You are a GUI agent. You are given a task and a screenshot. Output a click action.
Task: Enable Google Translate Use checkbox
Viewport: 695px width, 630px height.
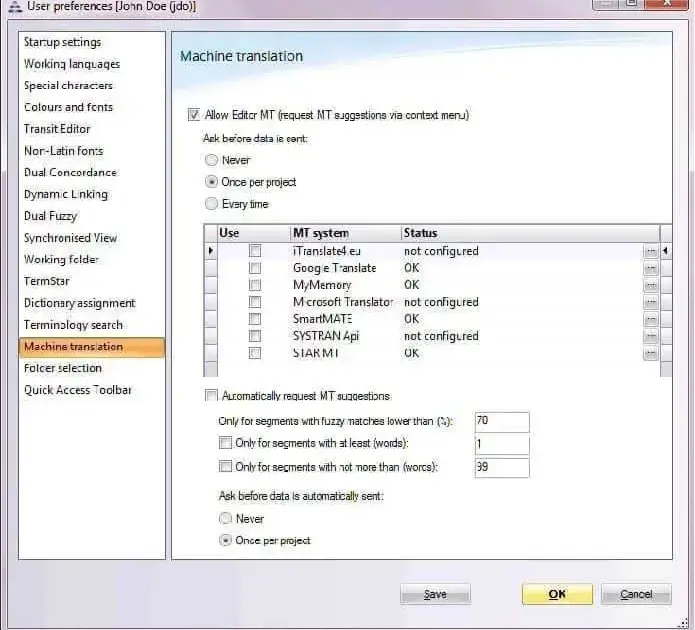[x=255, y=268]
